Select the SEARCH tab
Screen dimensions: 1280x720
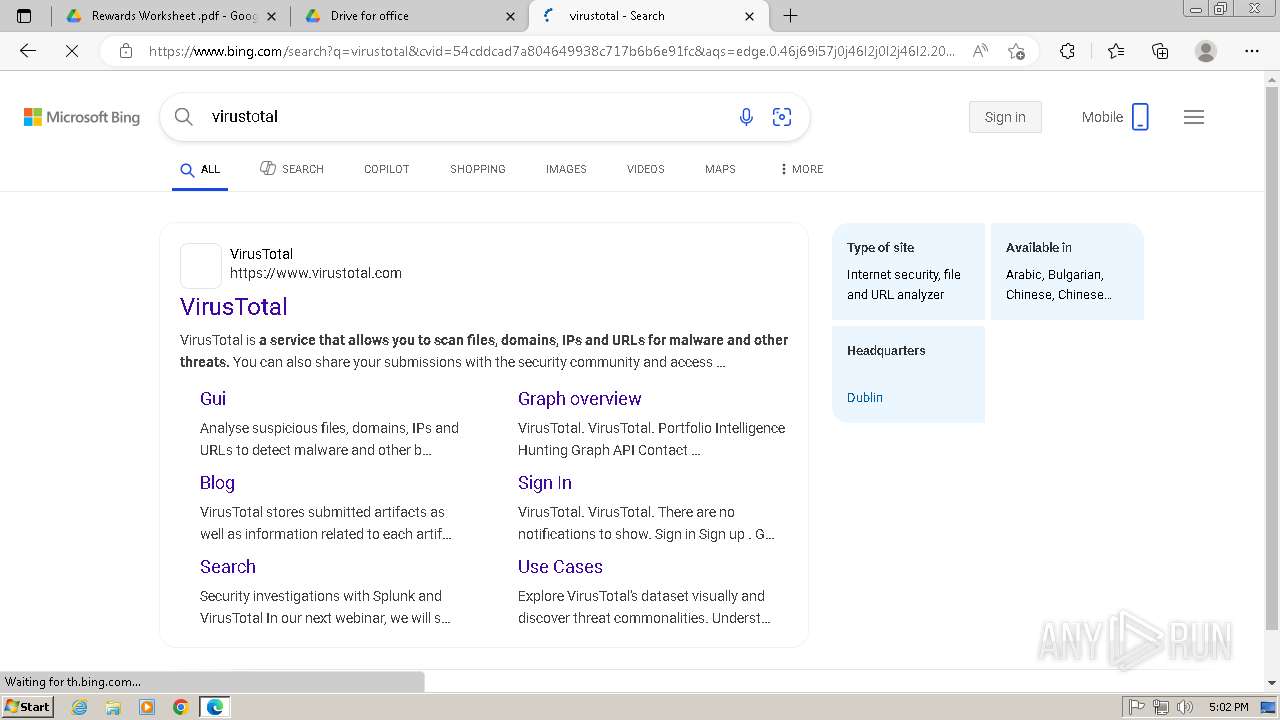coord(292,169)
